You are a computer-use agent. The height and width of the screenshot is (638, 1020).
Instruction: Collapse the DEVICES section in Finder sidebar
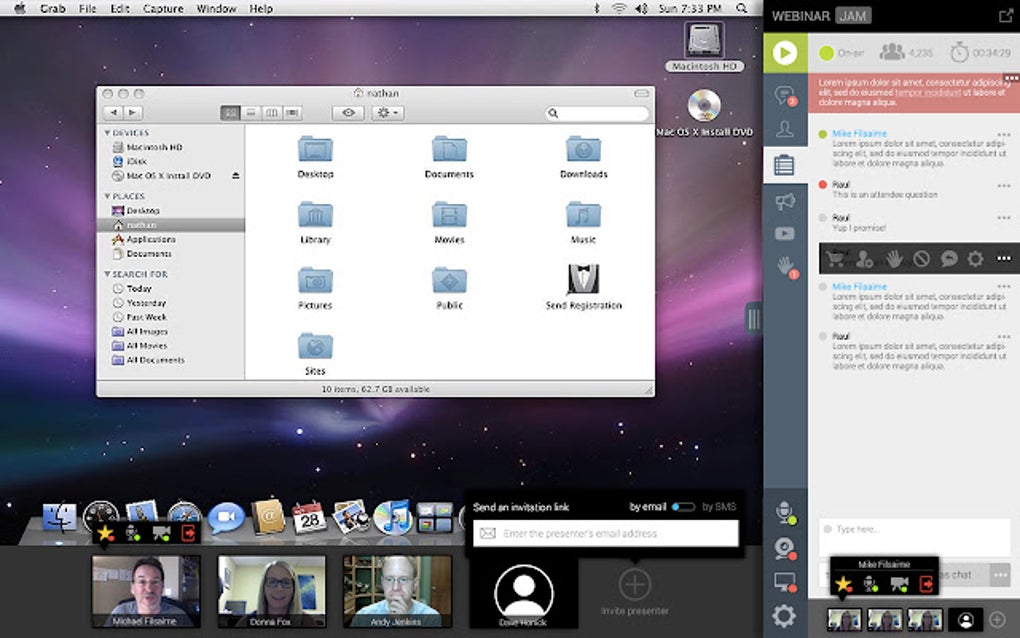tap(108, 133)
